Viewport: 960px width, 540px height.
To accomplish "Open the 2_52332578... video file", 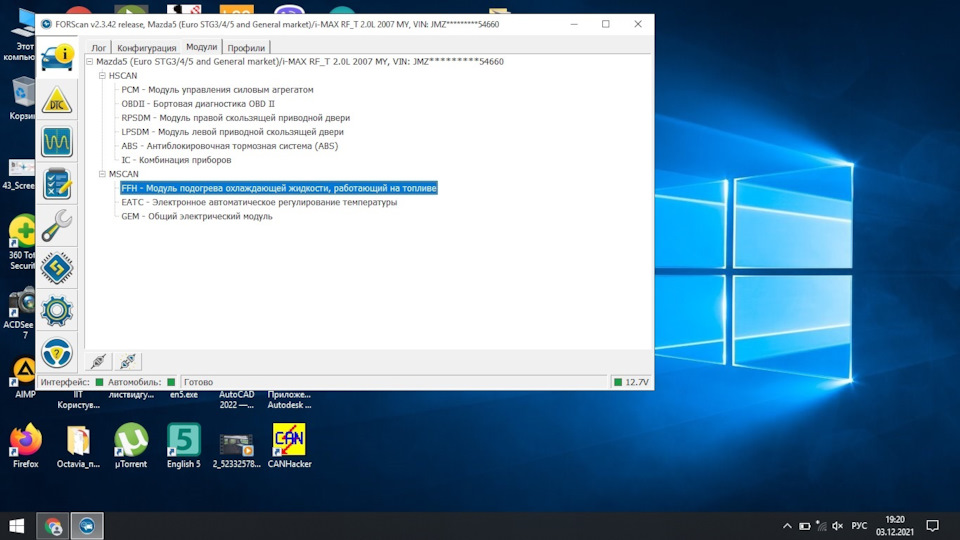I will point(236,449).
